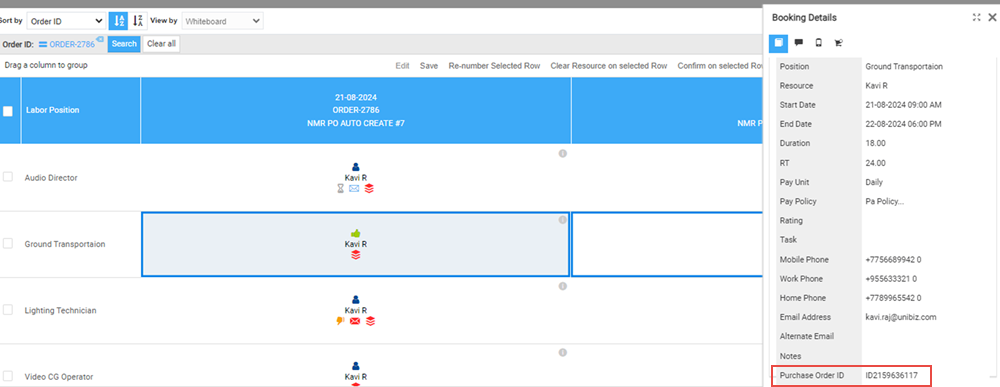
Task: Check the Lighting Technician row checkbox
Action: click(8, 310)
